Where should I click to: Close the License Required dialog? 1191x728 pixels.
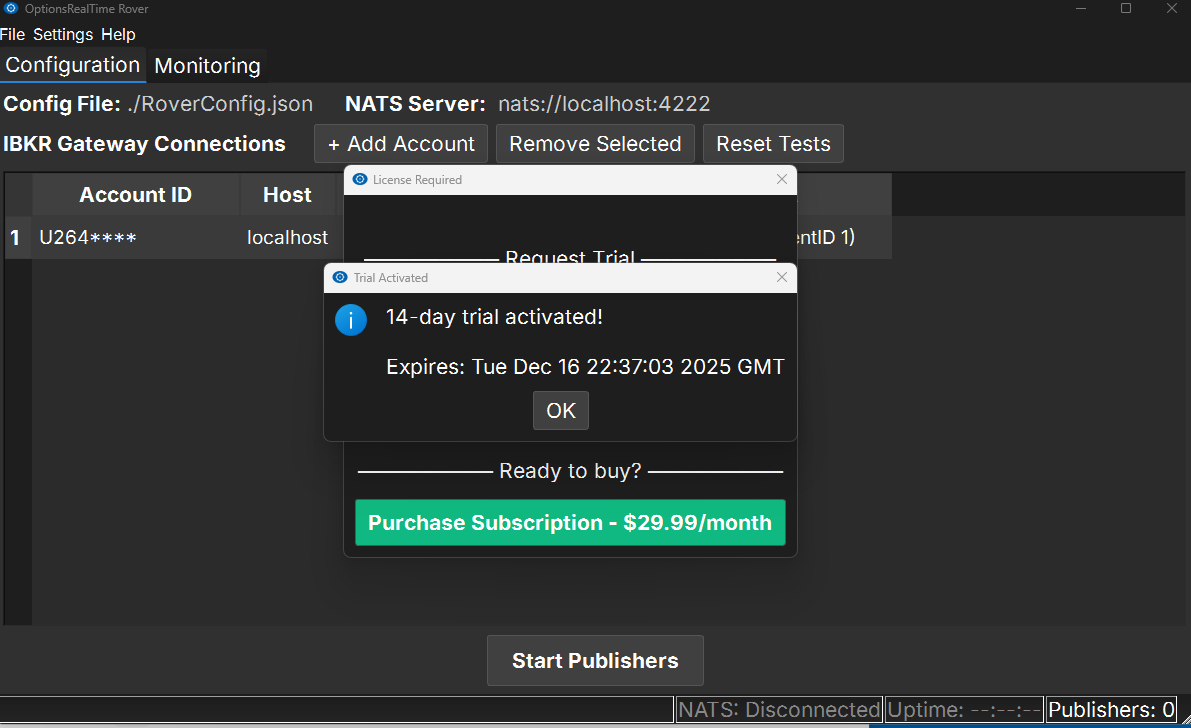782,180
